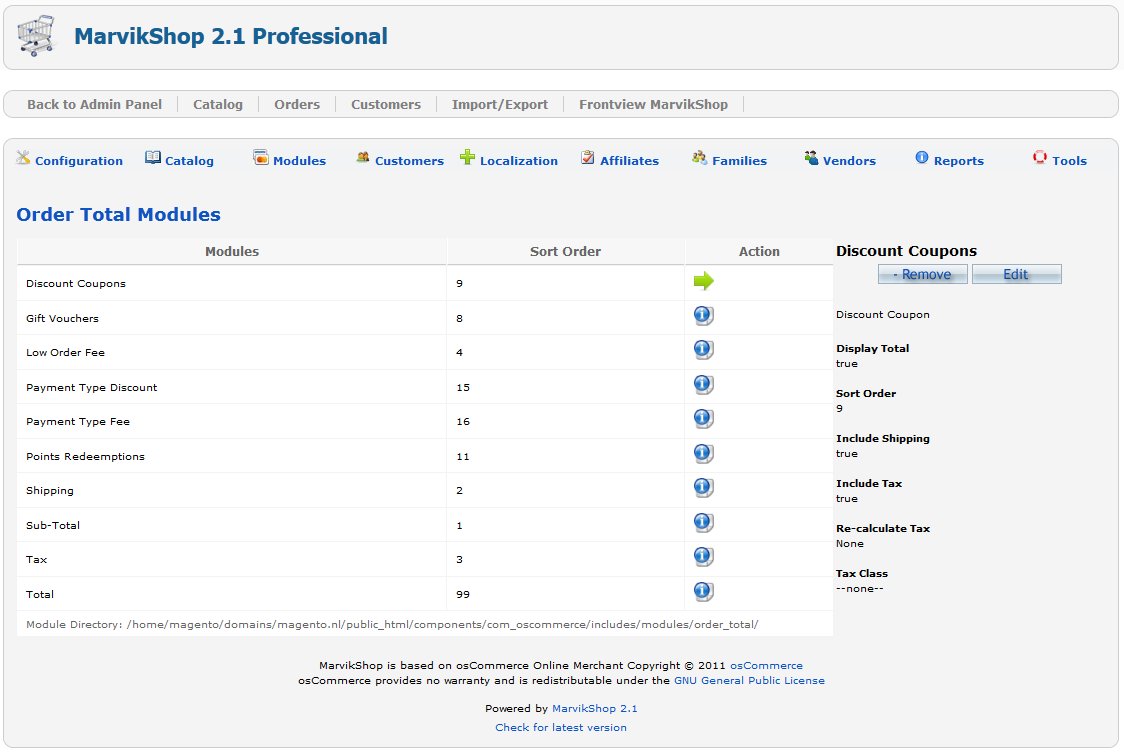Select the Localization text link

pyautogui.click(x=519, y=161)
